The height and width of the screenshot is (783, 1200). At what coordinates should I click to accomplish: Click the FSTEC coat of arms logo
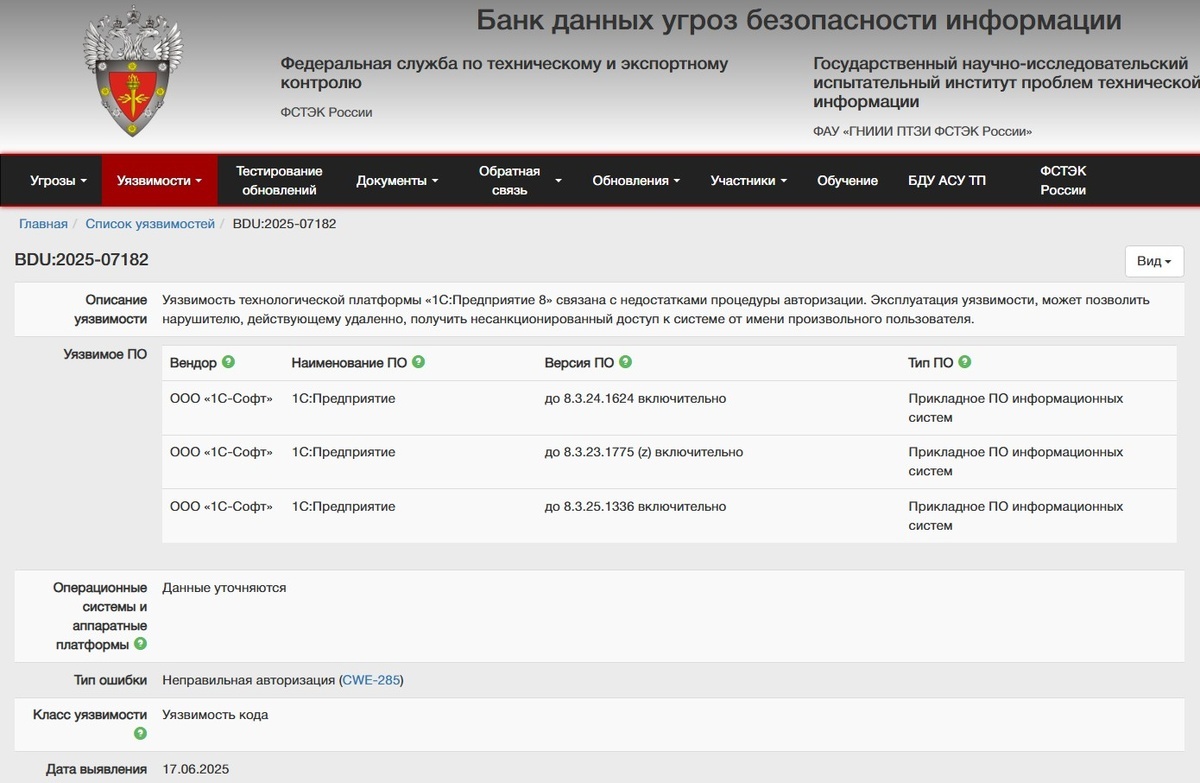133,71
